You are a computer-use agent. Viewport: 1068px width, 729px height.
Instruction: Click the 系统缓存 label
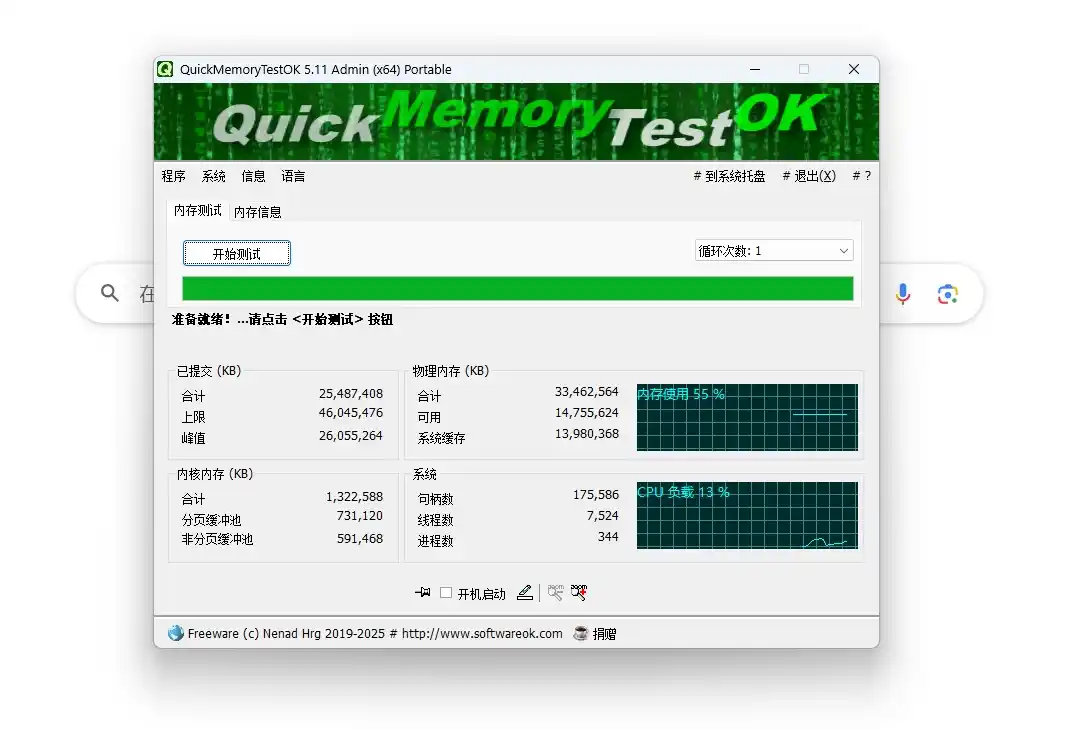tap(441, 438)
